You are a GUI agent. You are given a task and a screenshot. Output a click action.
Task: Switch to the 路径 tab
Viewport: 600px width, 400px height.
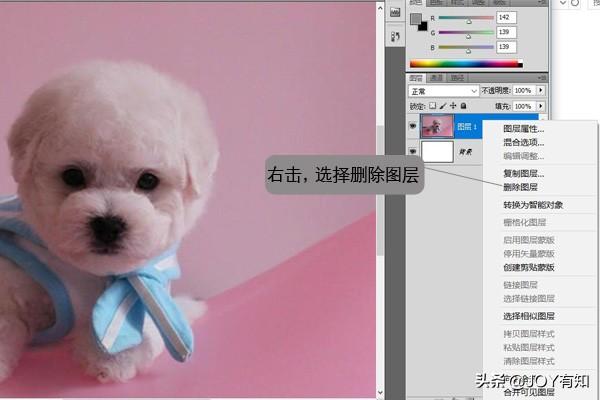(457, 78)
